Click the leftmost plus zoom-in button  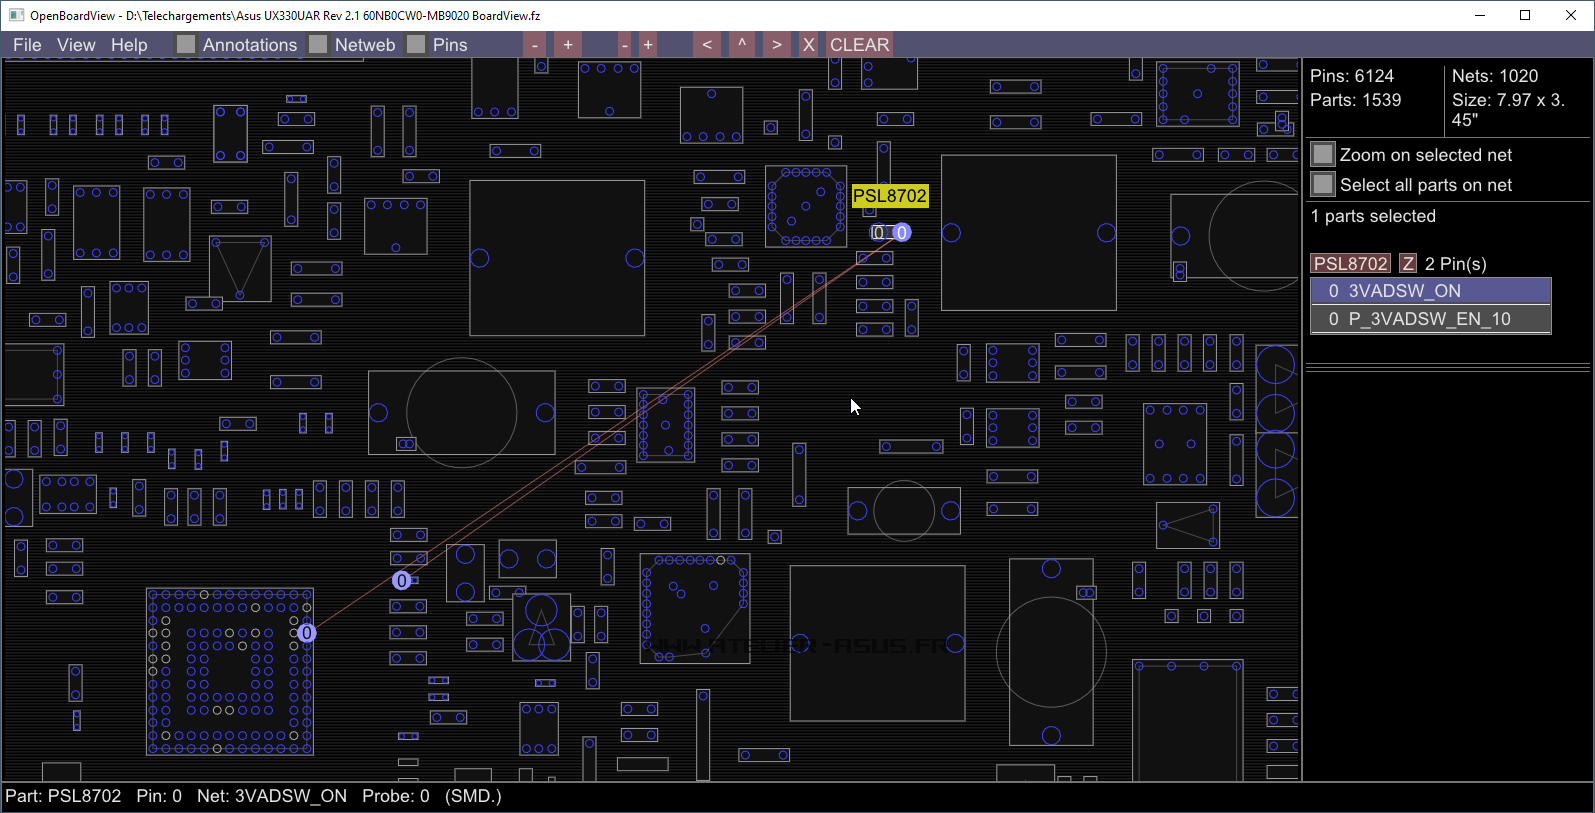[x=568, y=45]
